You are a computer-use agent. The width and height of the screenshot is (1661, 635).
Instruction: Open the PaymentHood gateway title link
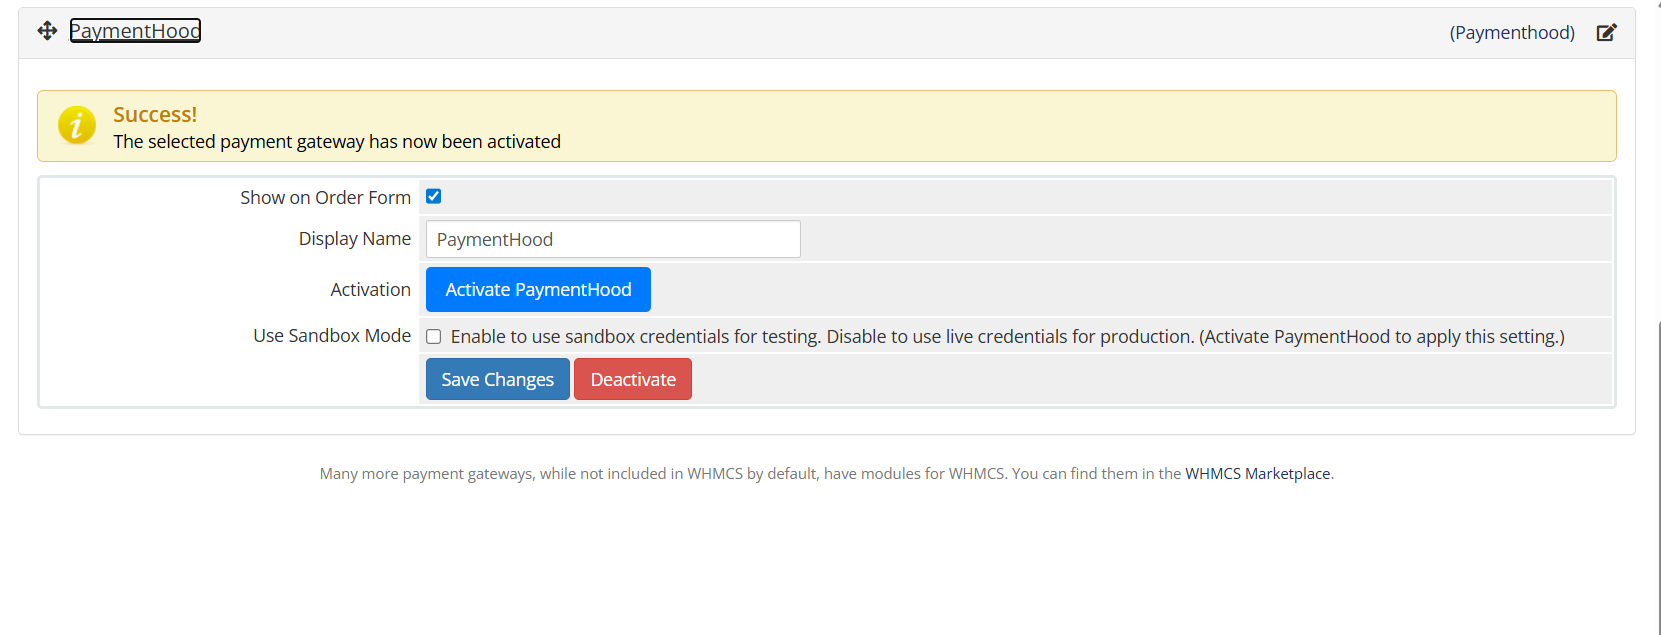pos(135,31)
